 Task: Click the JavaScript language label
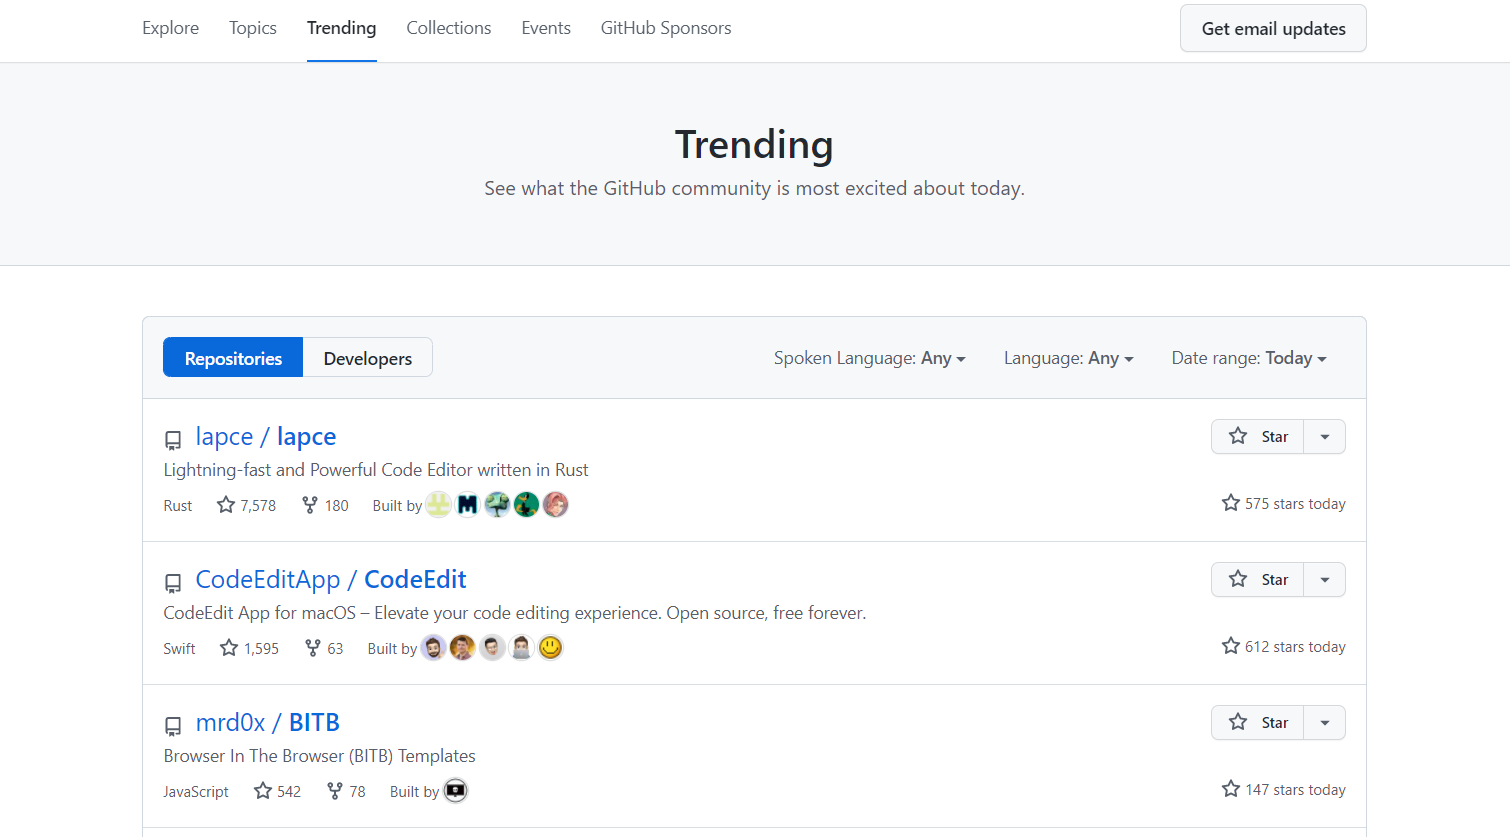pos(196,791)
